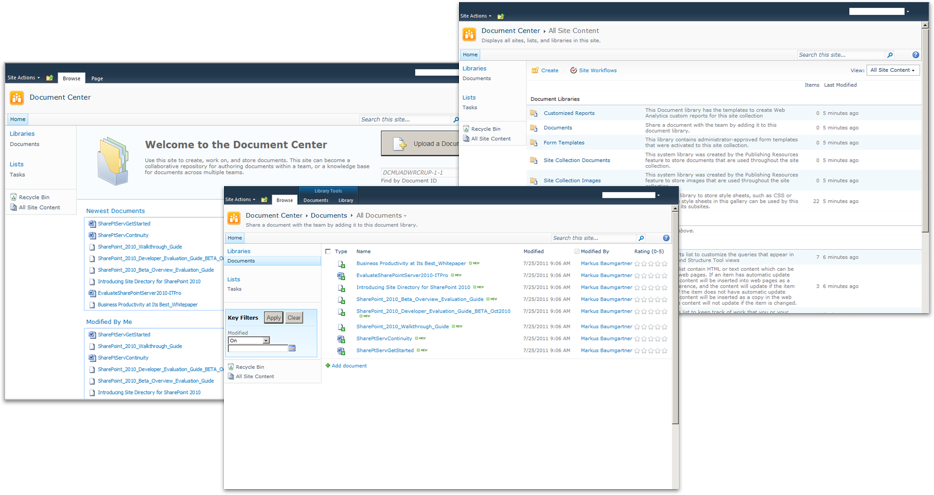Click help icon in All Site Content window
This screenshot has height=495, width=934.
coord(916,55)
